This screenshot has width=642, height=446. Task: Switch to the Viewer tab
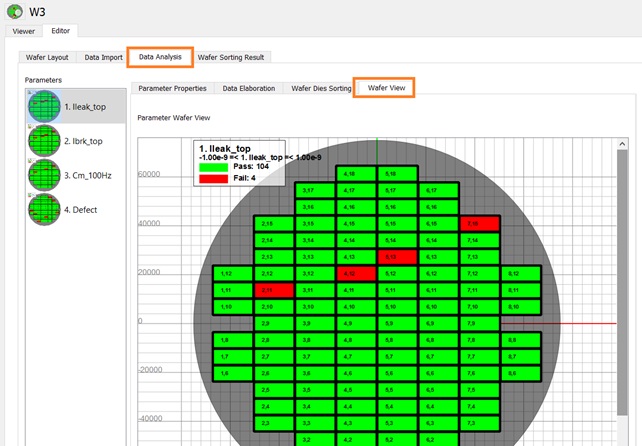[x=23, y=31]
